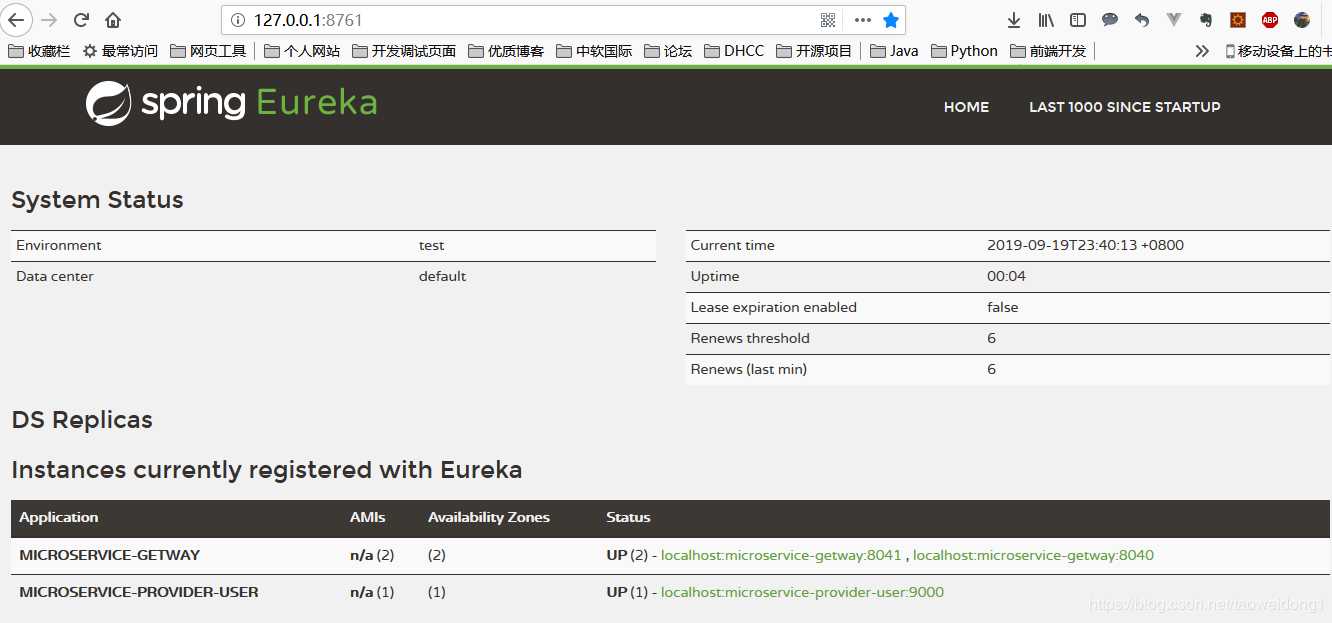Select the Uptime value 00:04
This screenshot has width=1332, height=623.
coord(1006,276)
